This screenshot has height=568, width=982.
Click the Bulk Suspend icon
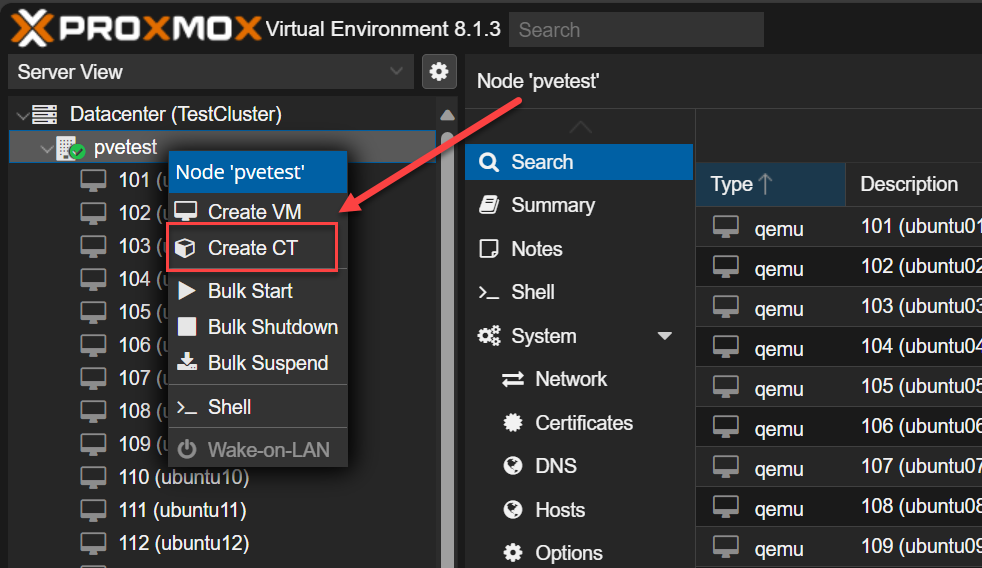click(x=187, y=363)
